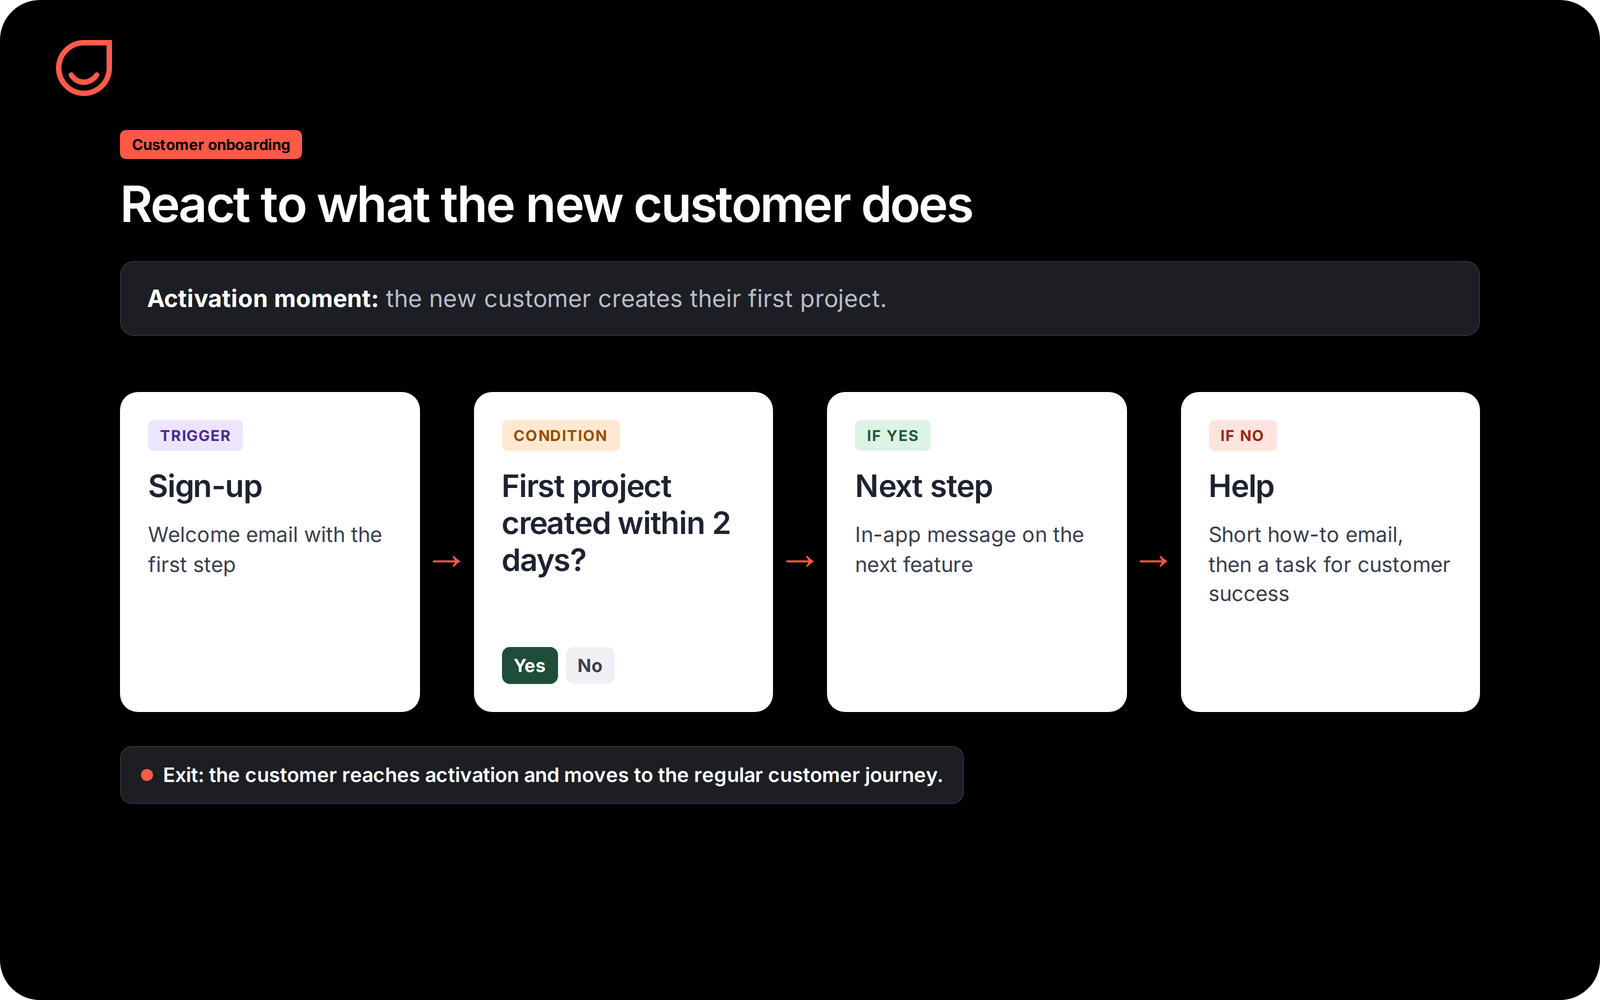Click the Help card heading
The height and width of the screenshot is (1000, 1600).
pos(1241,487)
